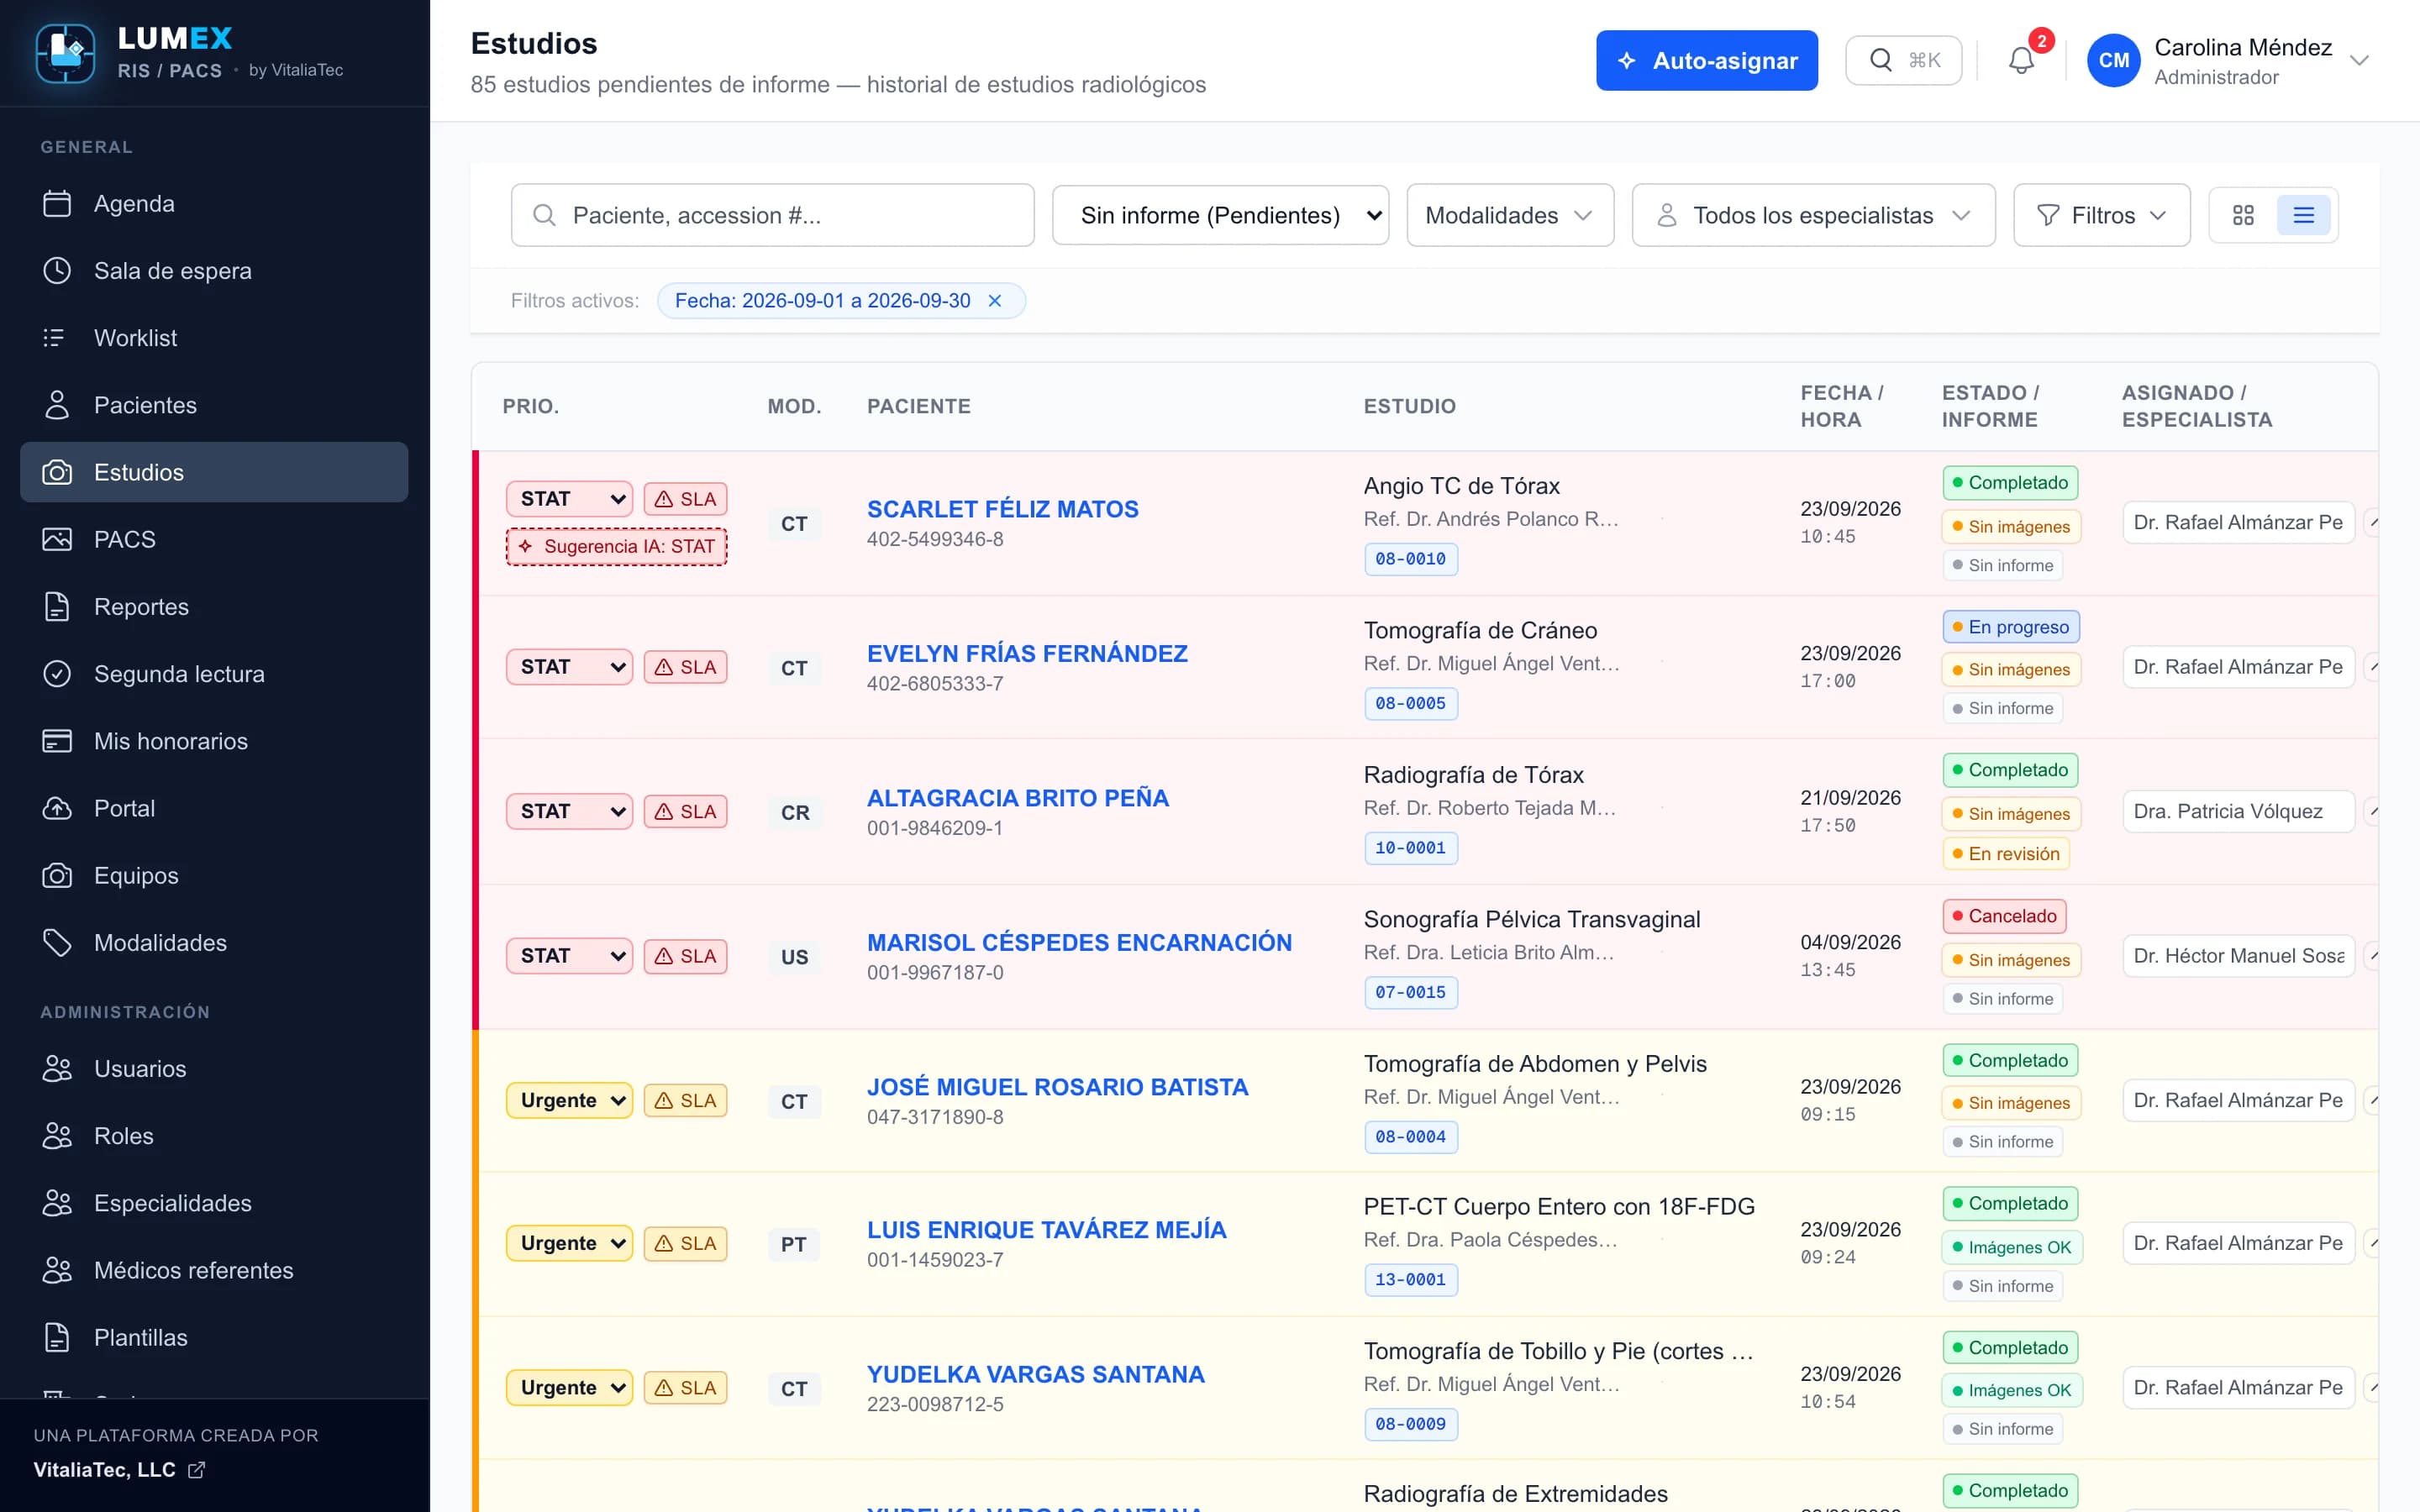
Task: Click specialist field for Marisol Céspedes Encarnación
Action: (2238, 956)
